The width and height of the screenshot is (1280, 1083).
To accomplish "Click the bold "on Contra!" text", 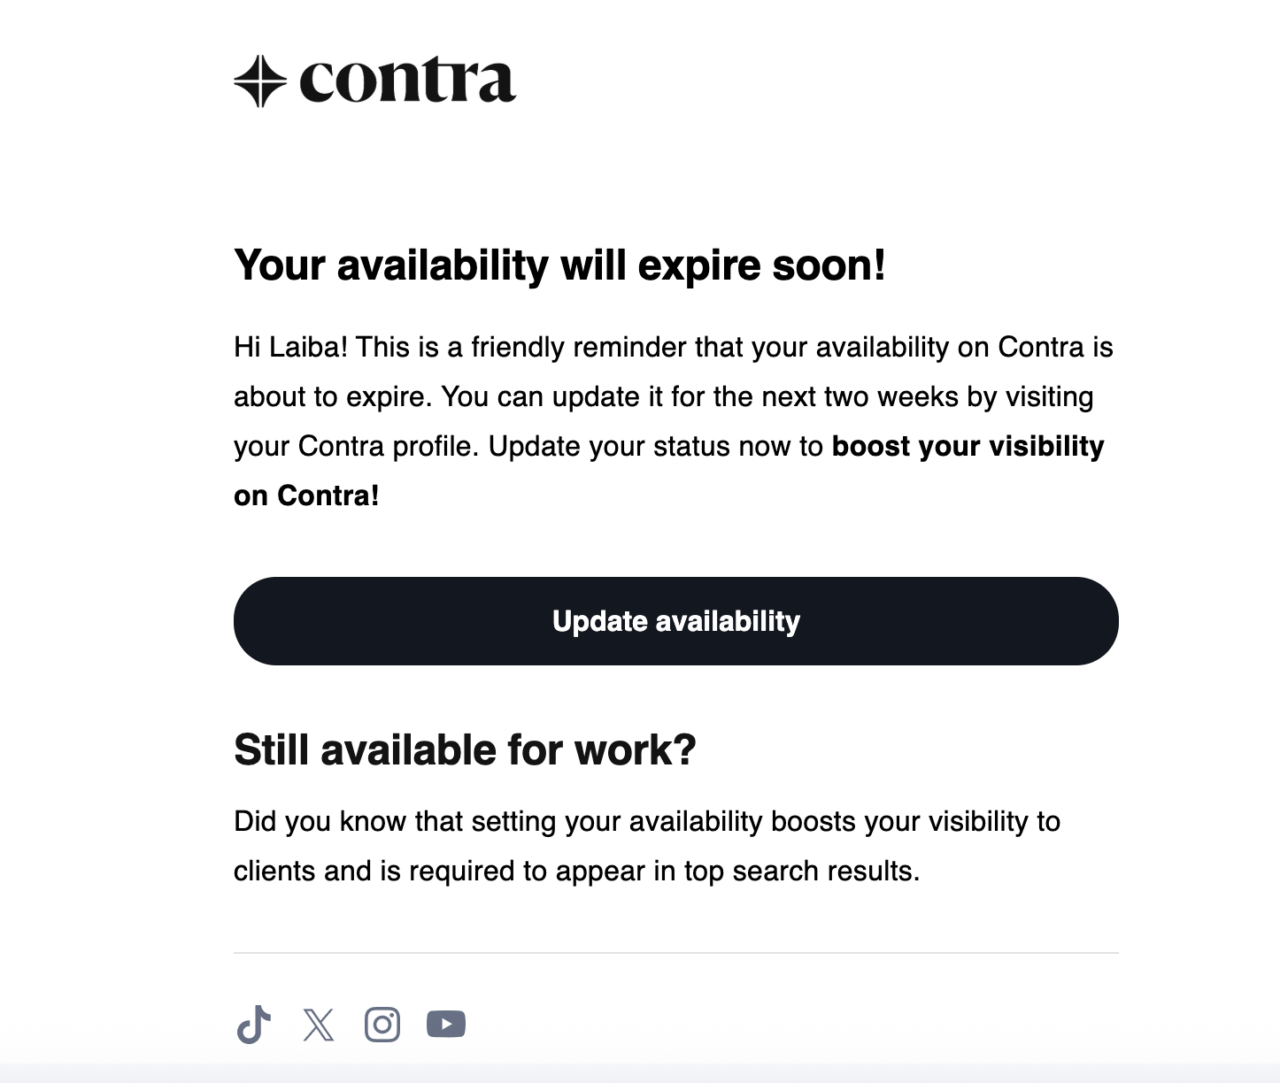I will [x=306, y=496].
